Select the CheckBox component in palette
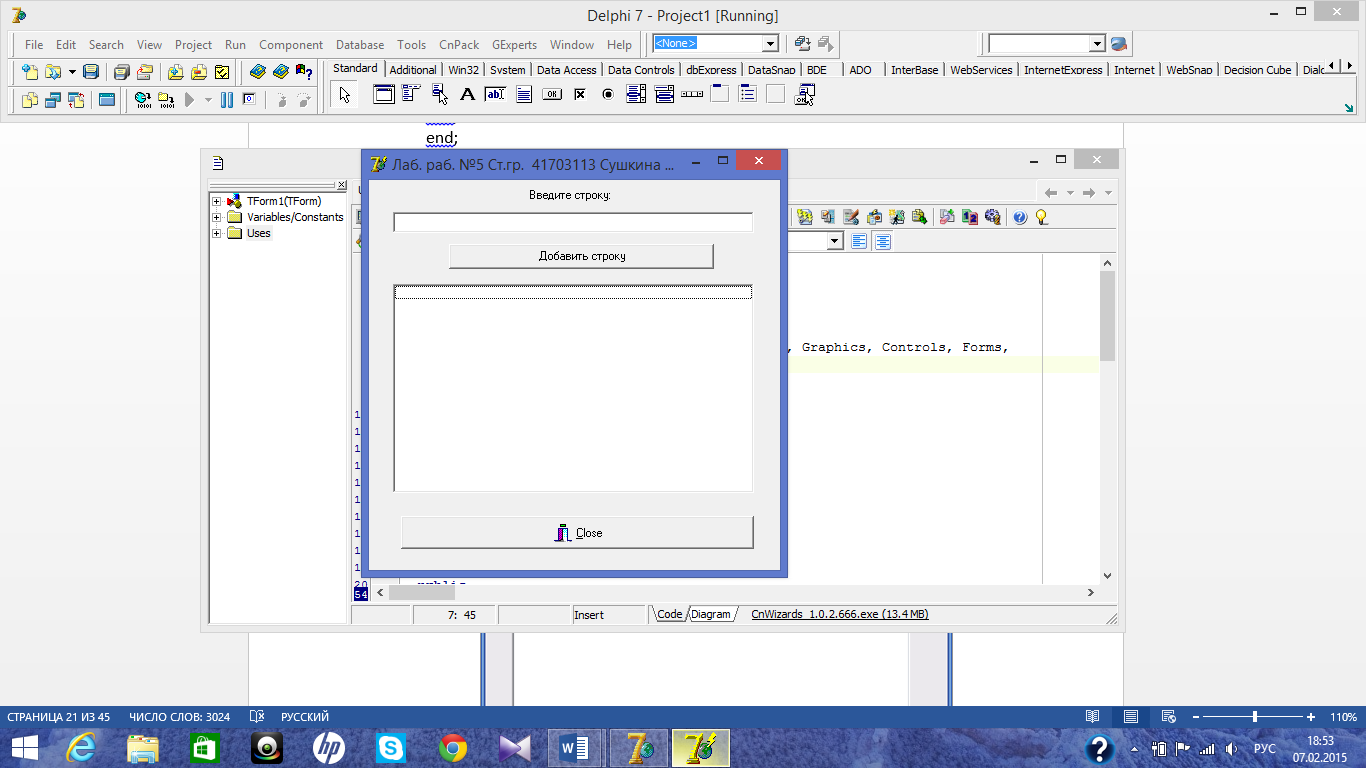Screen dimensions: 1366x768 579,95
